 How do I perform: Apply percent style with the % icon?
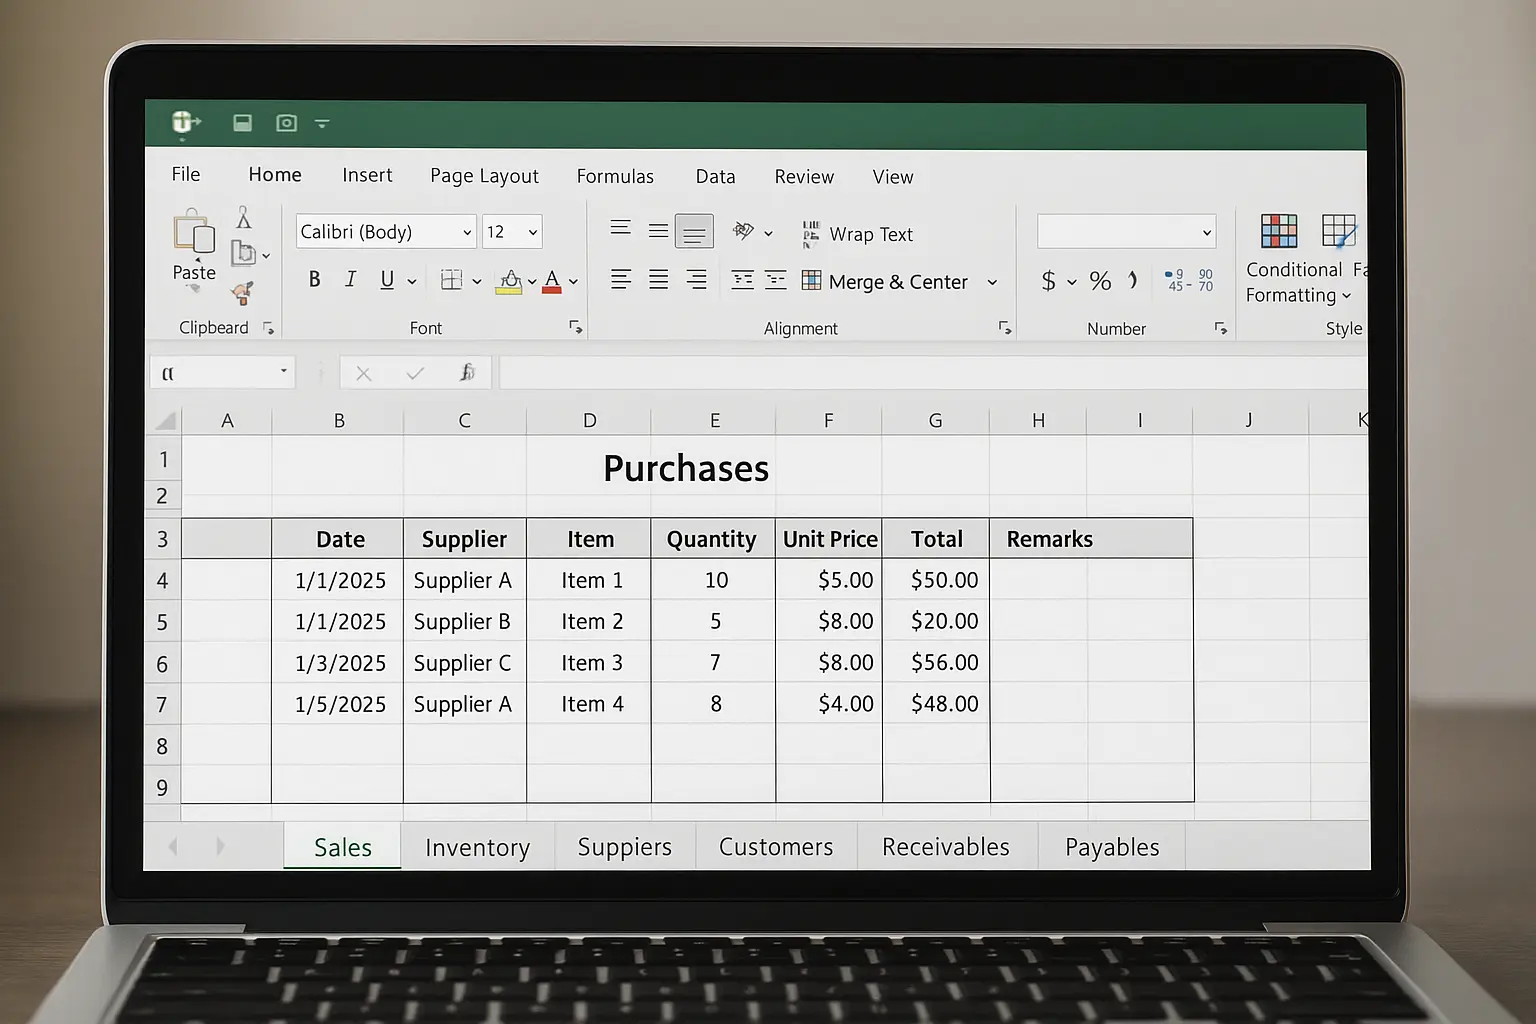(x=1100, y=281)
